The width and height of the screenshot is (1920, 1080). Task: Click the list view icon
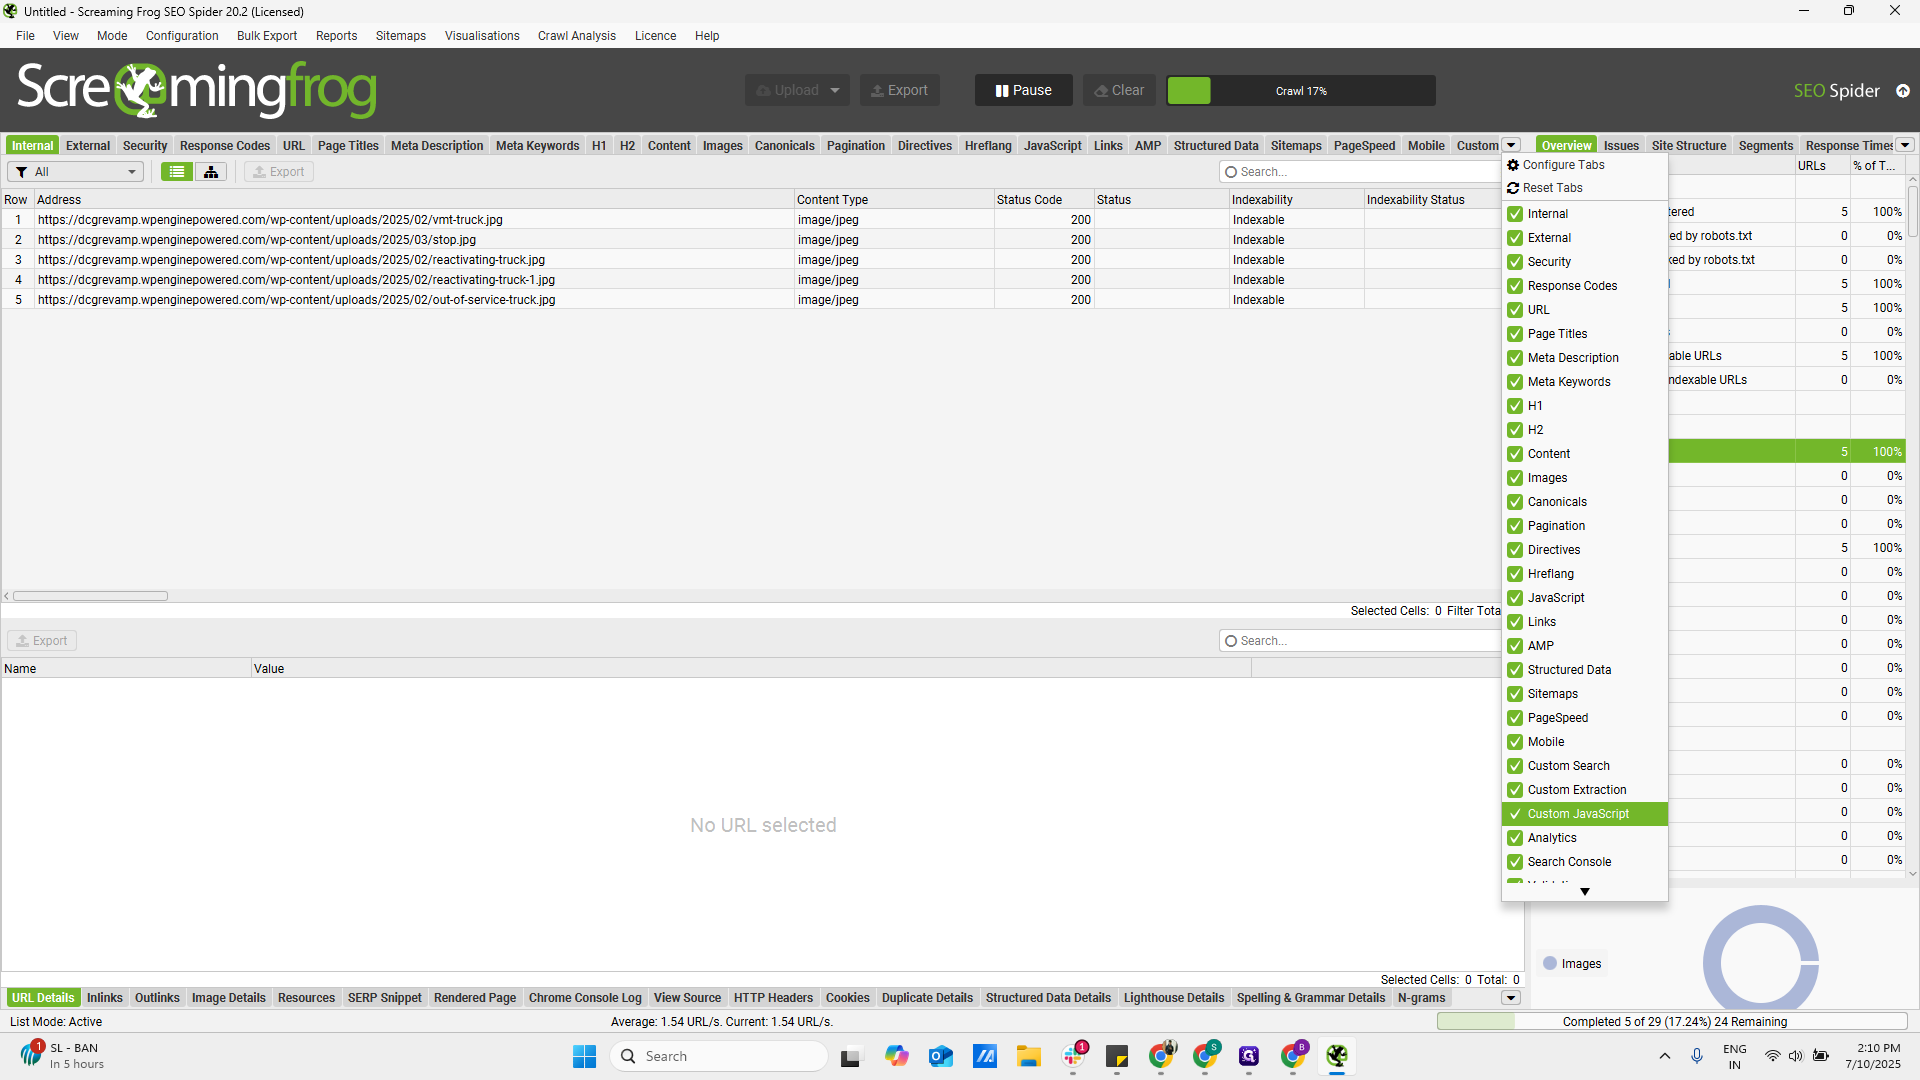(x=177, y=172)
